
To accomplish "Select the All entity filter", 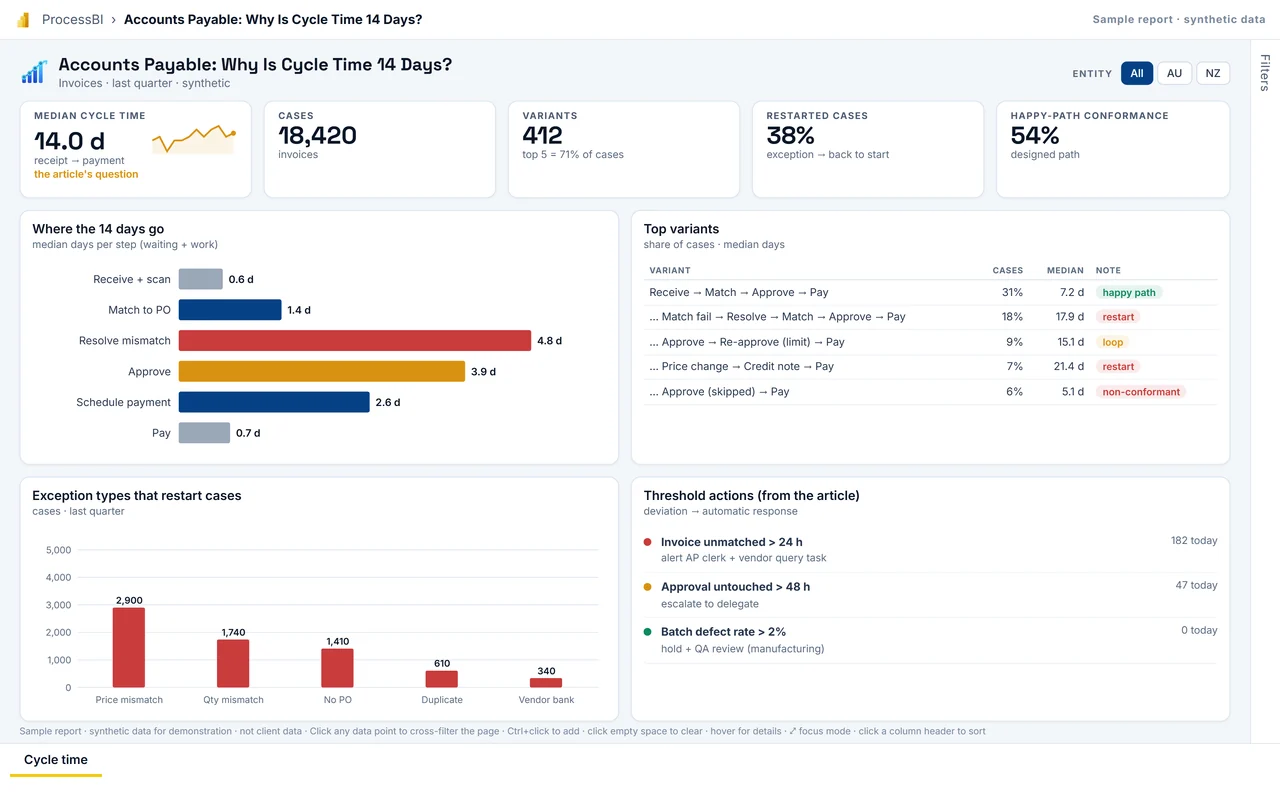I will (1137, 73).
